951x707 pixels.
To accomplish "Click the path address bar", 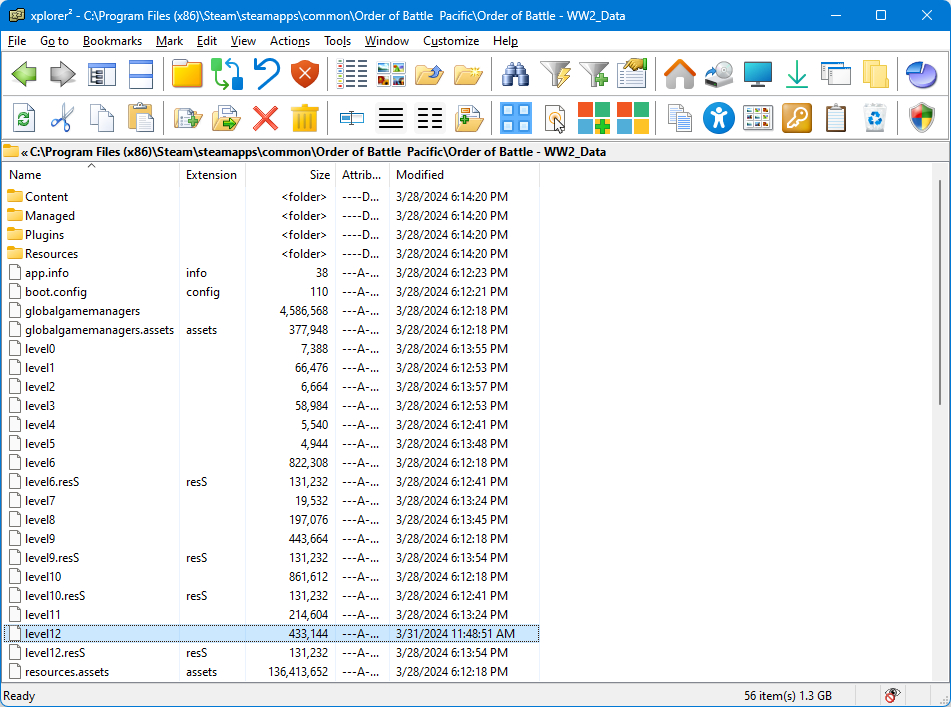I will point(474,152).
